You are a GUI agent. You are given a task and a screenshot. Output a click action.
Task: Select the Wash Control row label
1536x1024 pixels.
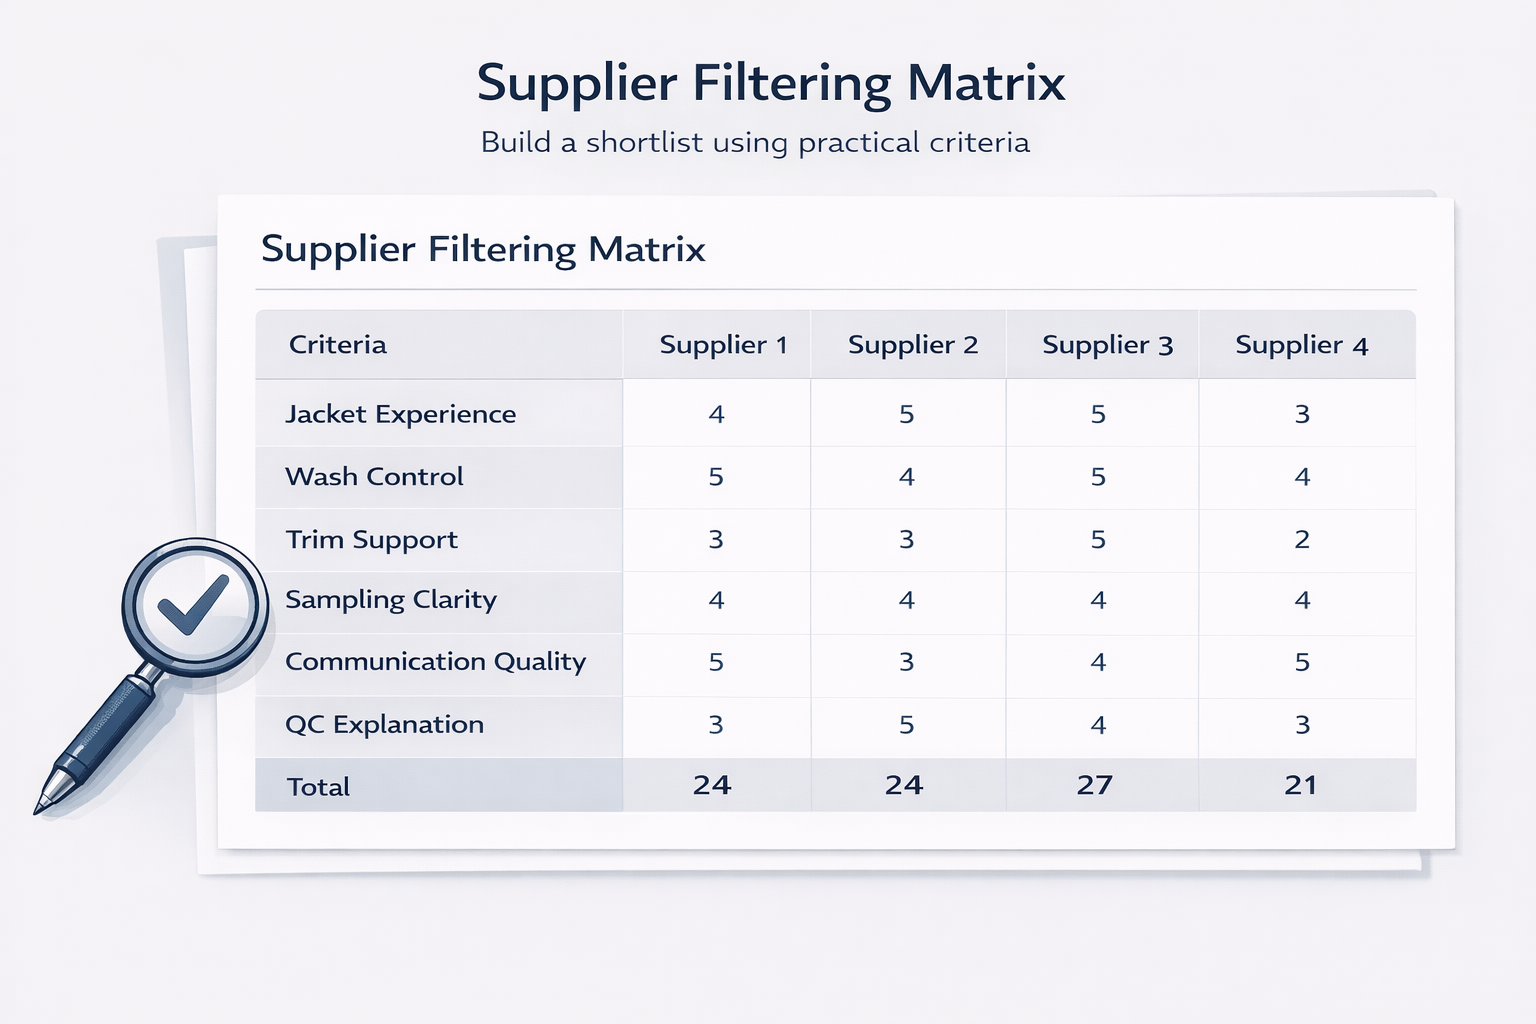point(375,477)
